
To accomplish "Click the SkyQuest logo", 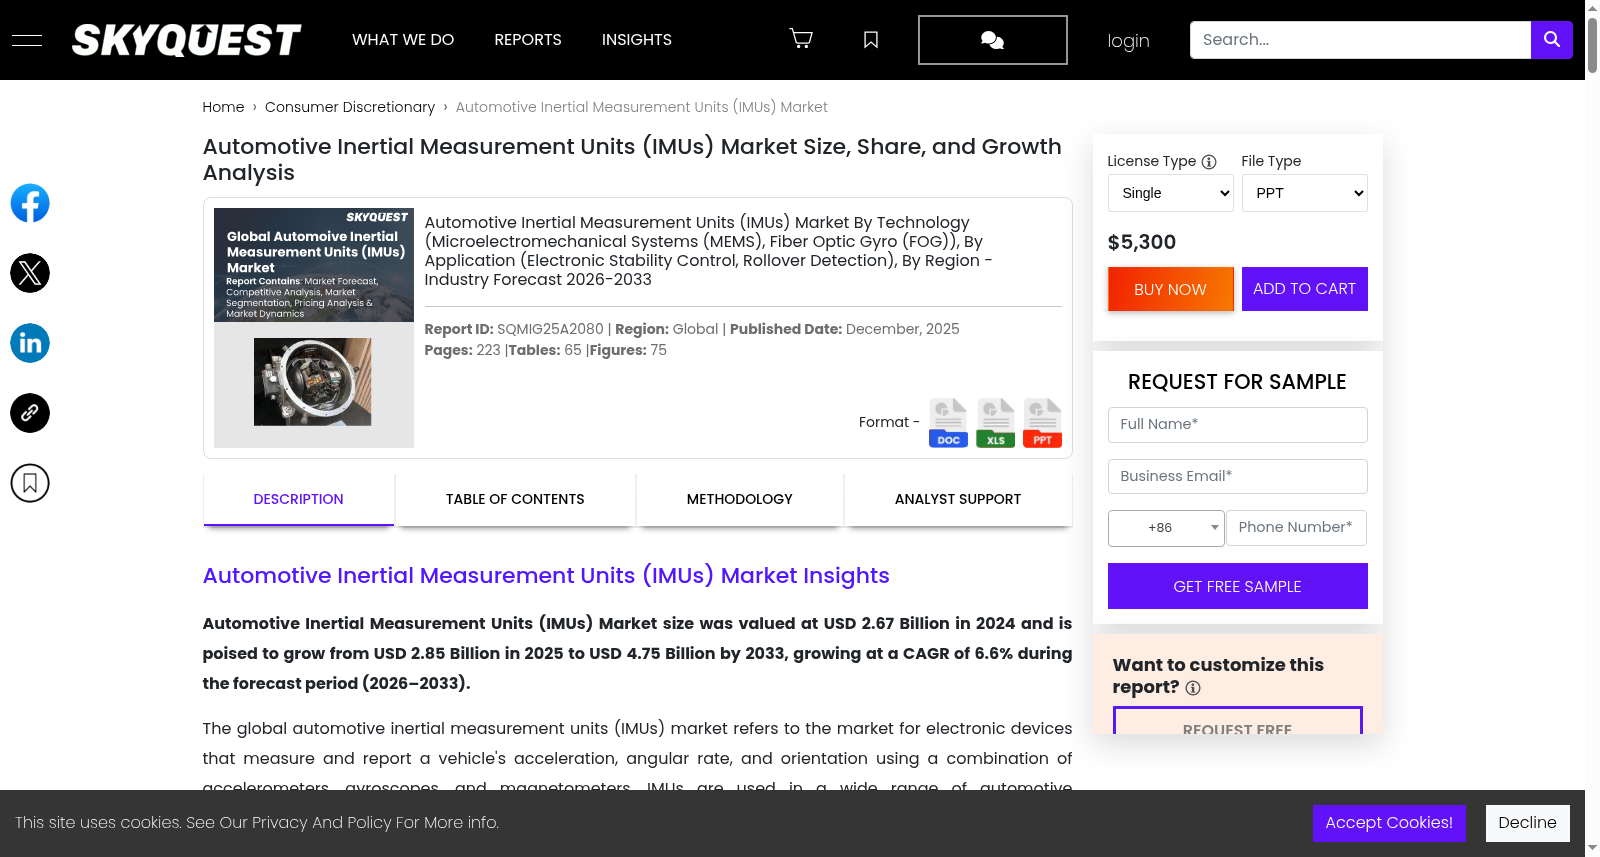I will pos(186,40).
